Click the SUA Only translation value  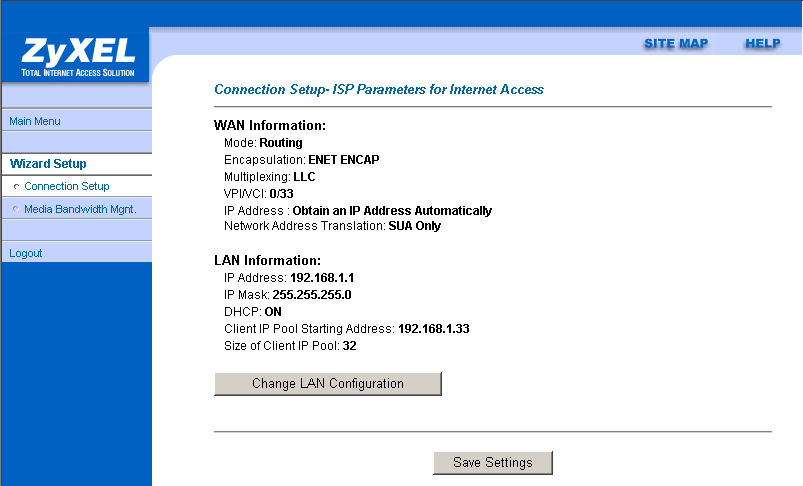(x=415, y=227)
